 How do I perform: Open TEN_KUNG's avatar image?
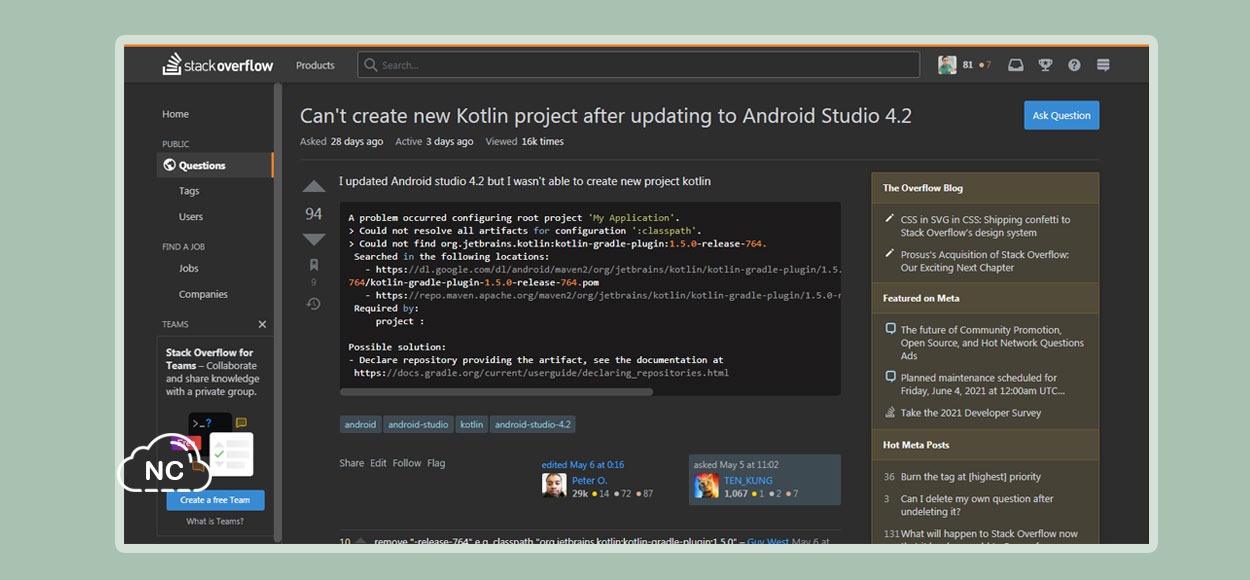(x=706, y=486)
